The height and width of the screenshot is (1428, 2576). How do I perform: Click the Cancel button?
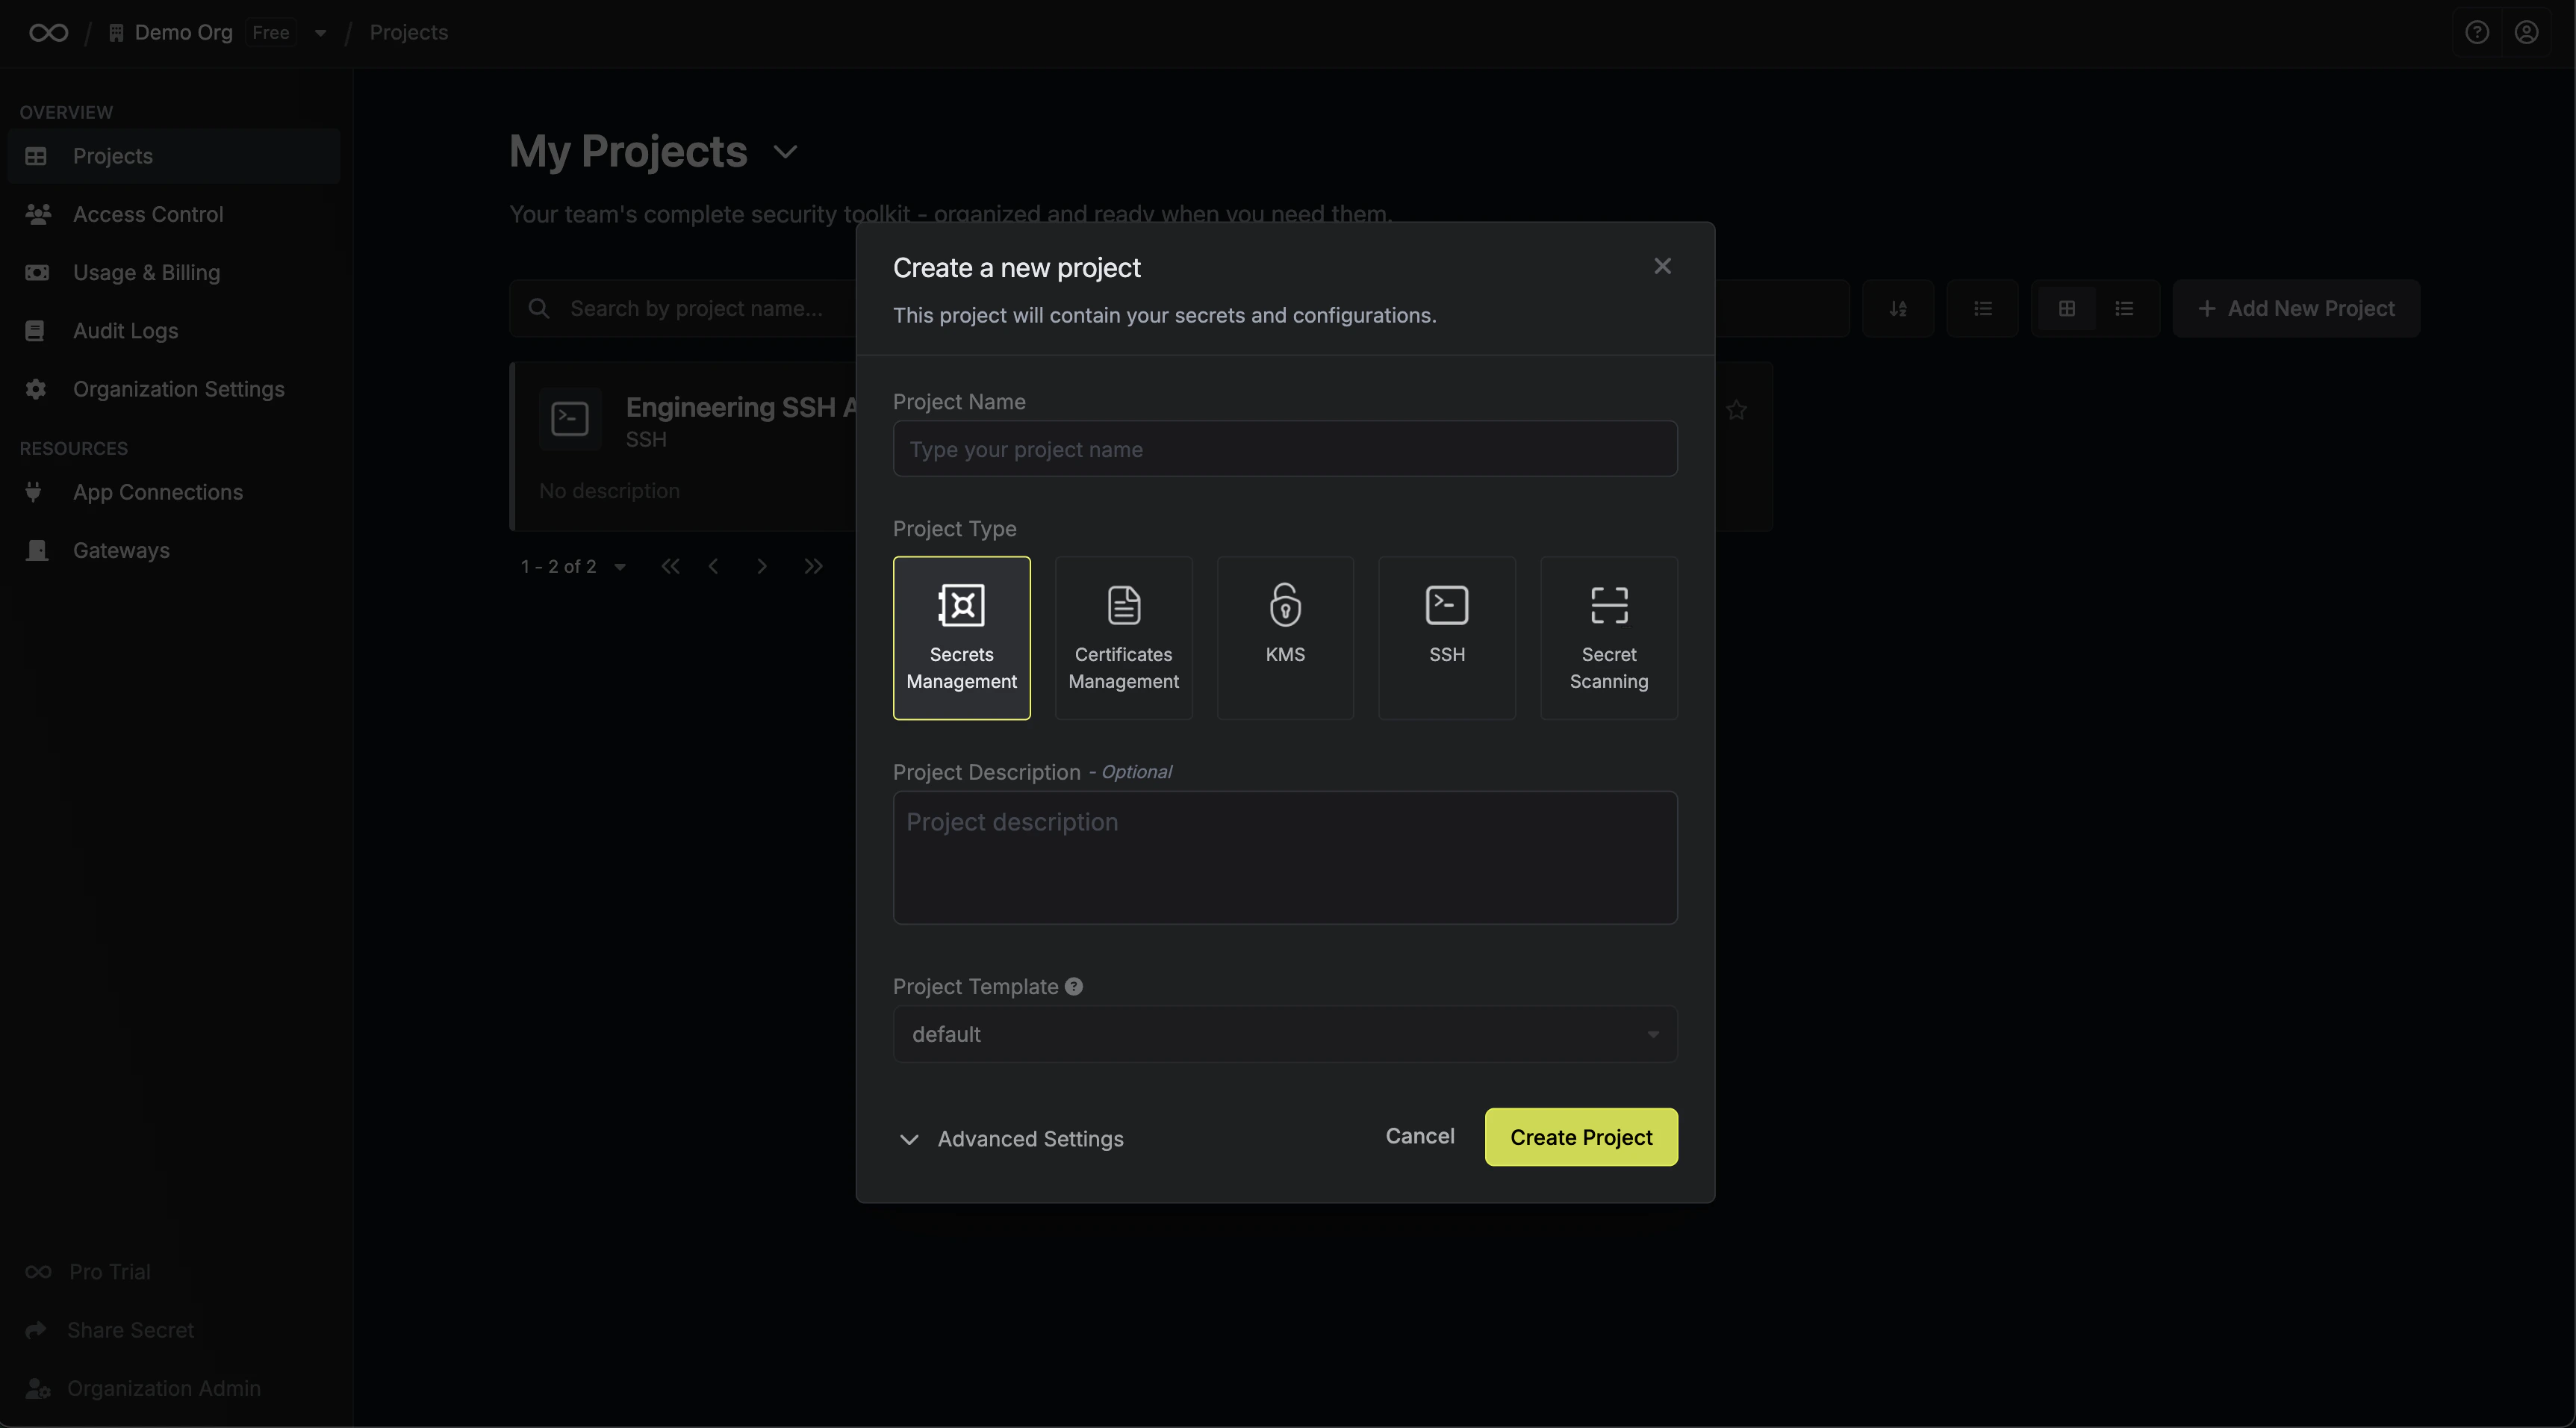[1419, 1136]
